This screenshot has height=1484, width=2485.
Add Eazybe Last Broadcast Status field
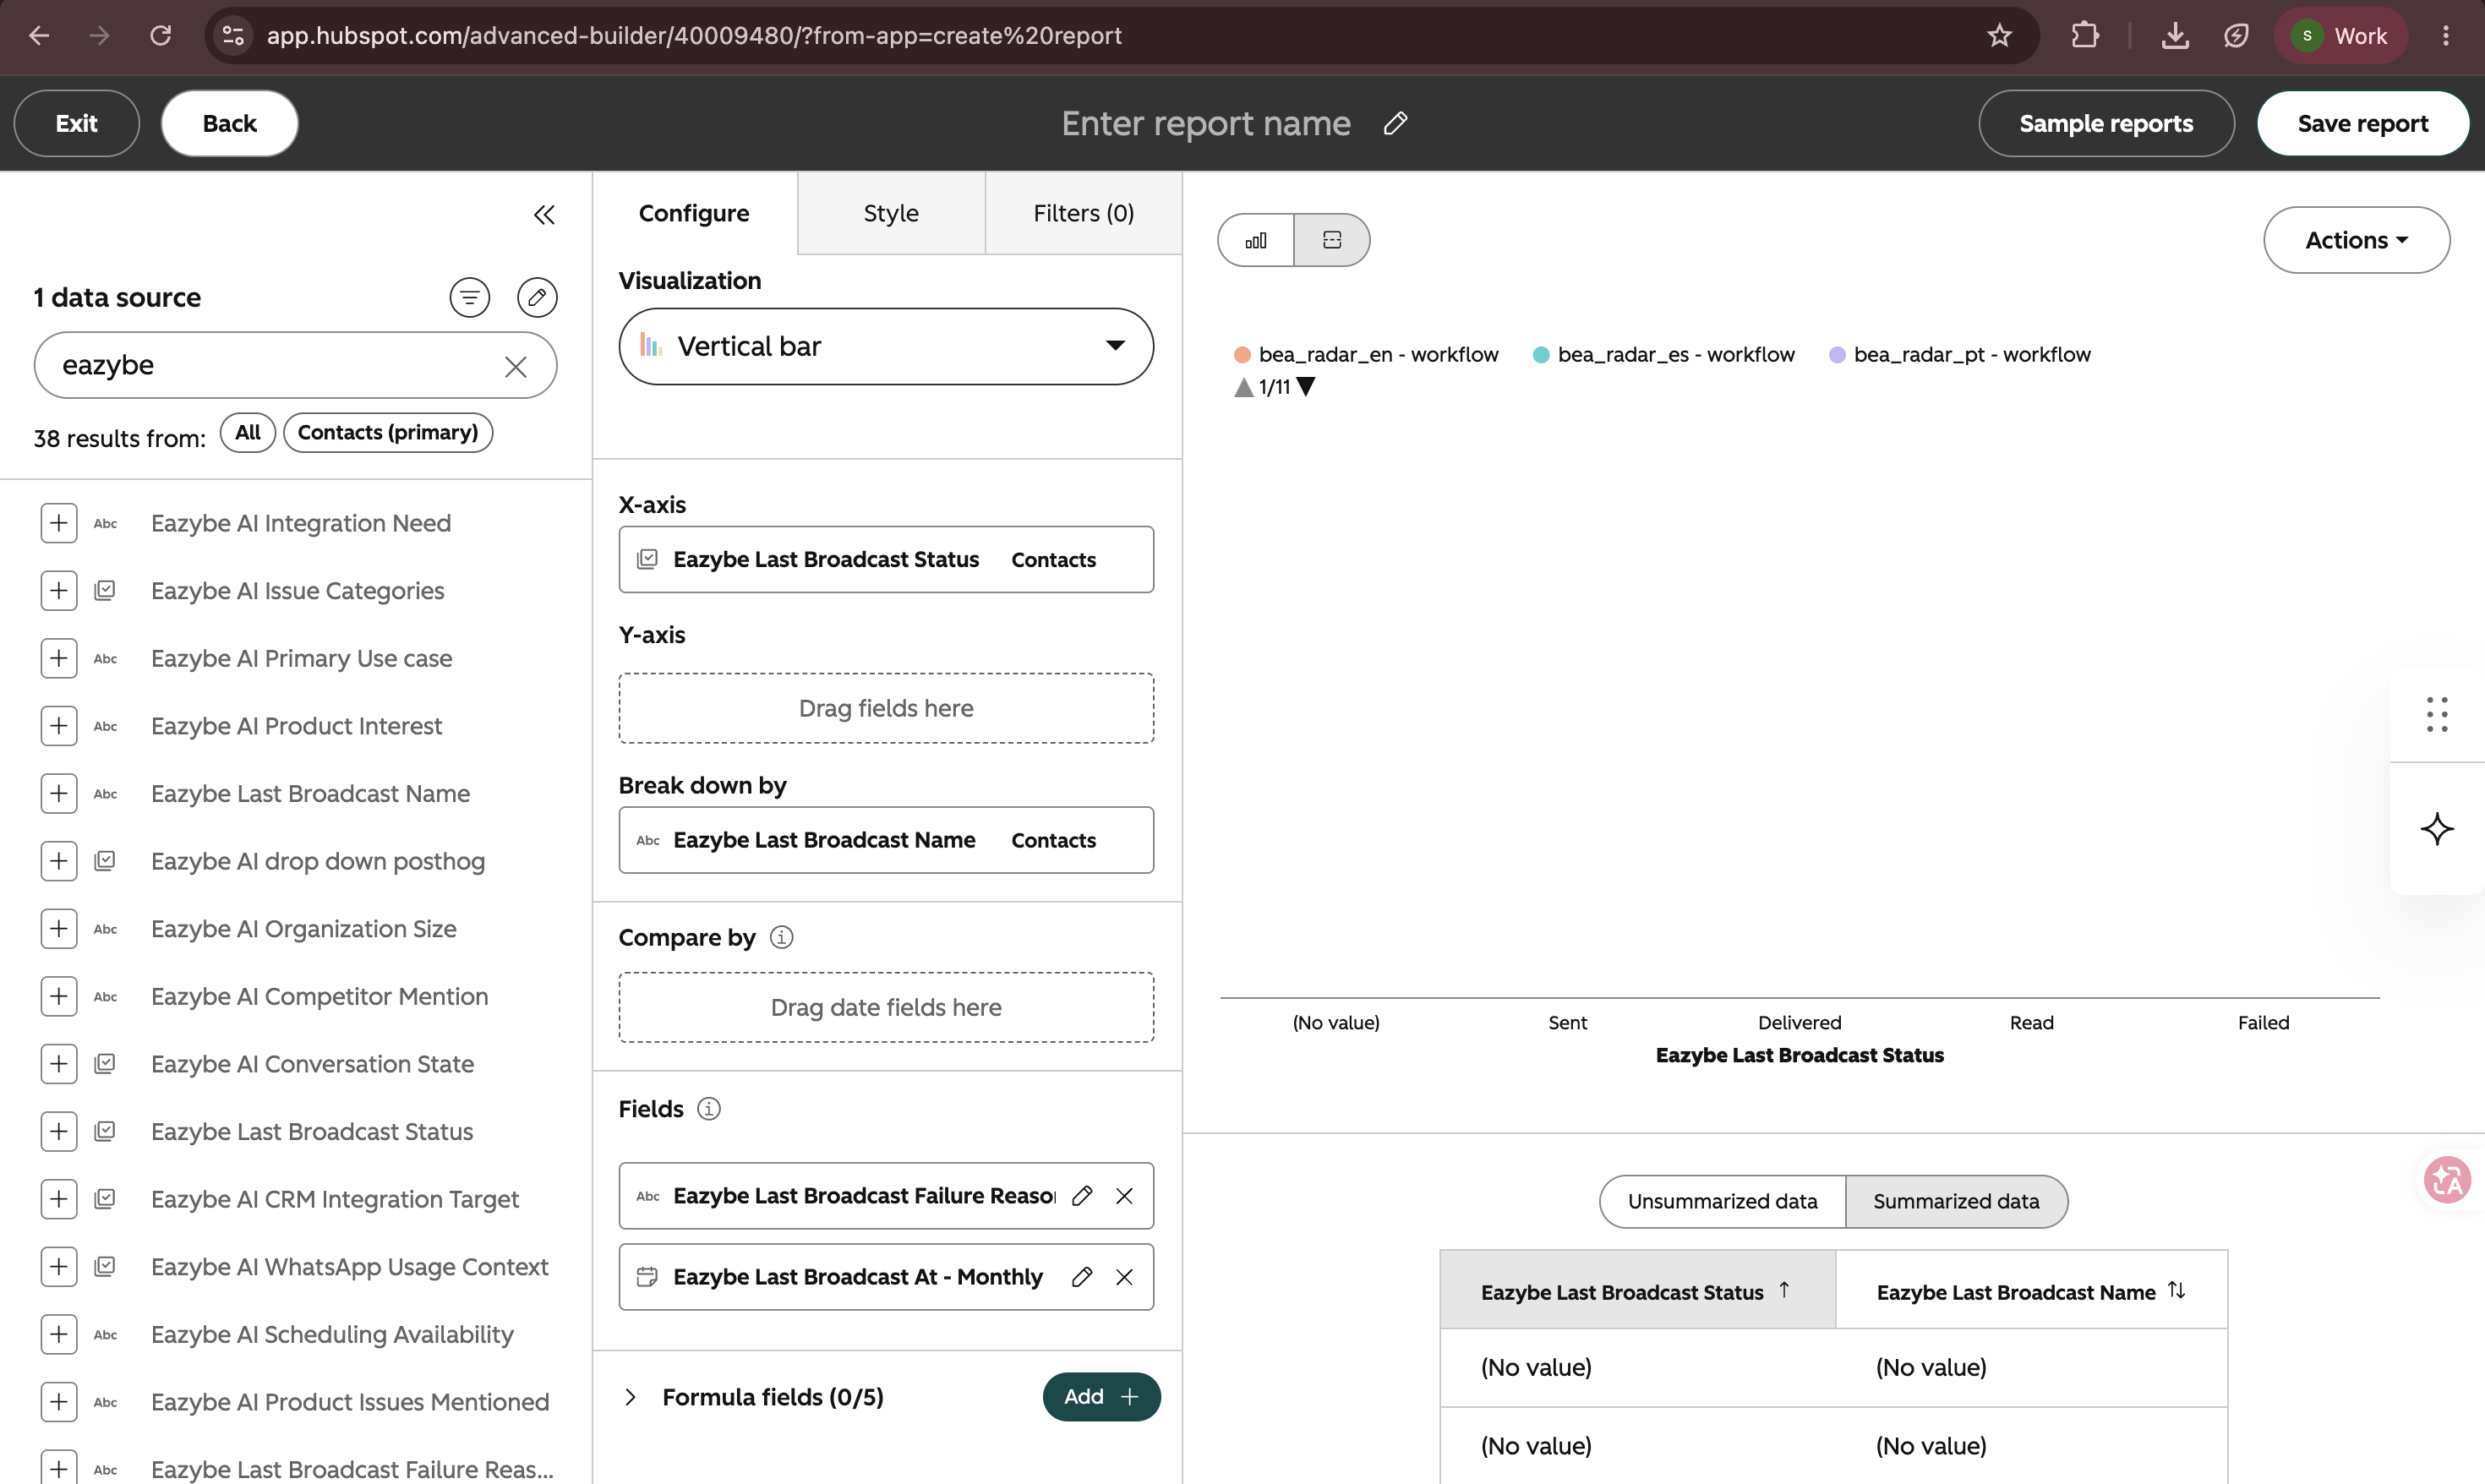pyautogui.click(x=59, y=1131)
